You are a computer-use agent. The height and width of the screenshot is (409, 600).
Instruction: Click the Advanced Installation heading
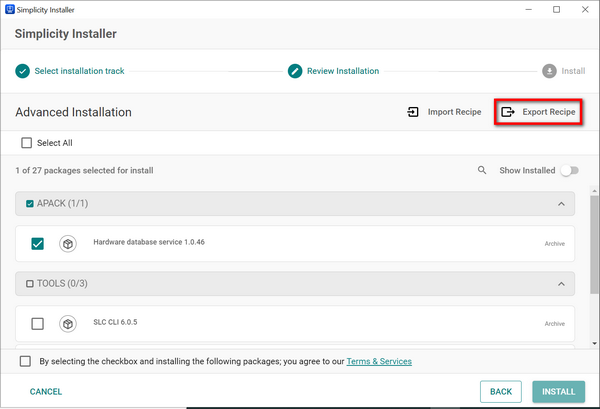coord(73,112)
